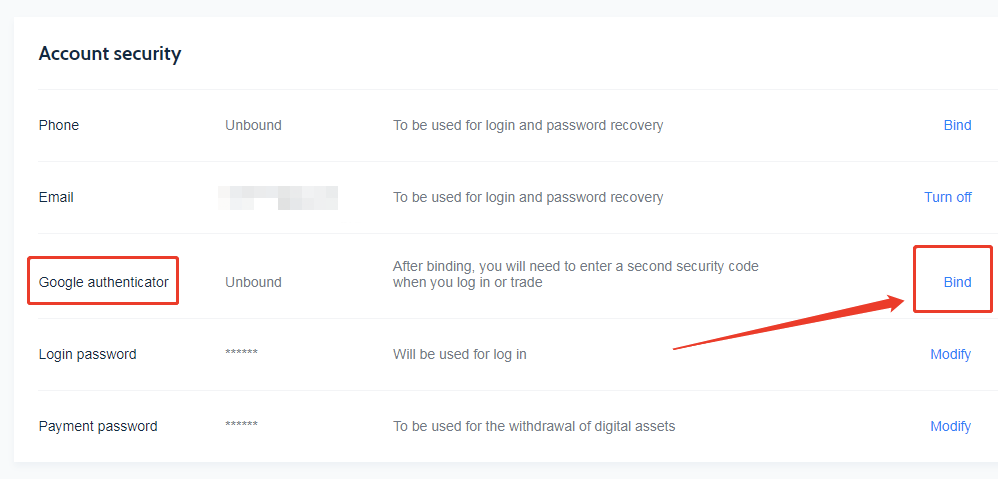
Task: Click masked asterisks of Login password
Action: tap(242, 354)
